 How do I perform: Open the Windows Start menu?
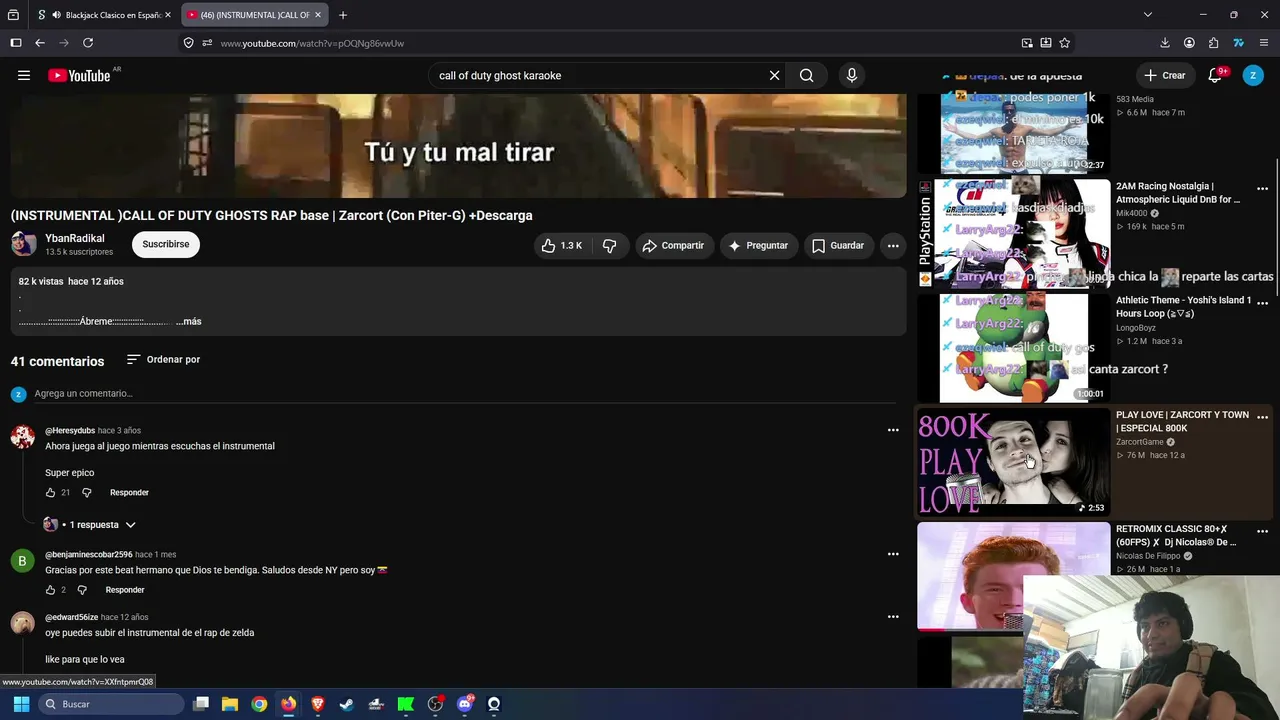(x=21, y=704)
